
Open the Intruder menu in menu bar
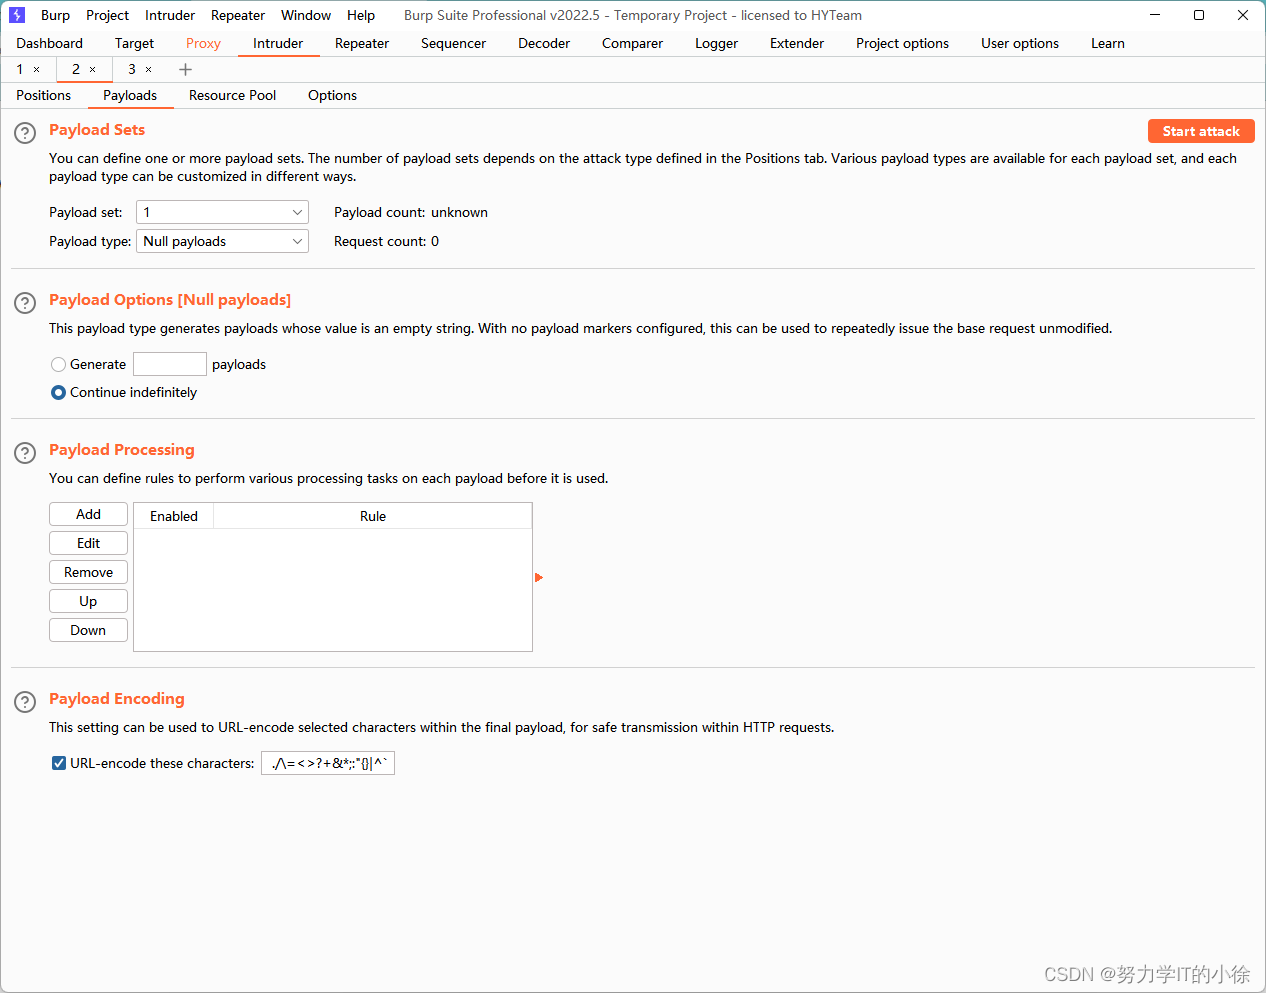(170, 15)
